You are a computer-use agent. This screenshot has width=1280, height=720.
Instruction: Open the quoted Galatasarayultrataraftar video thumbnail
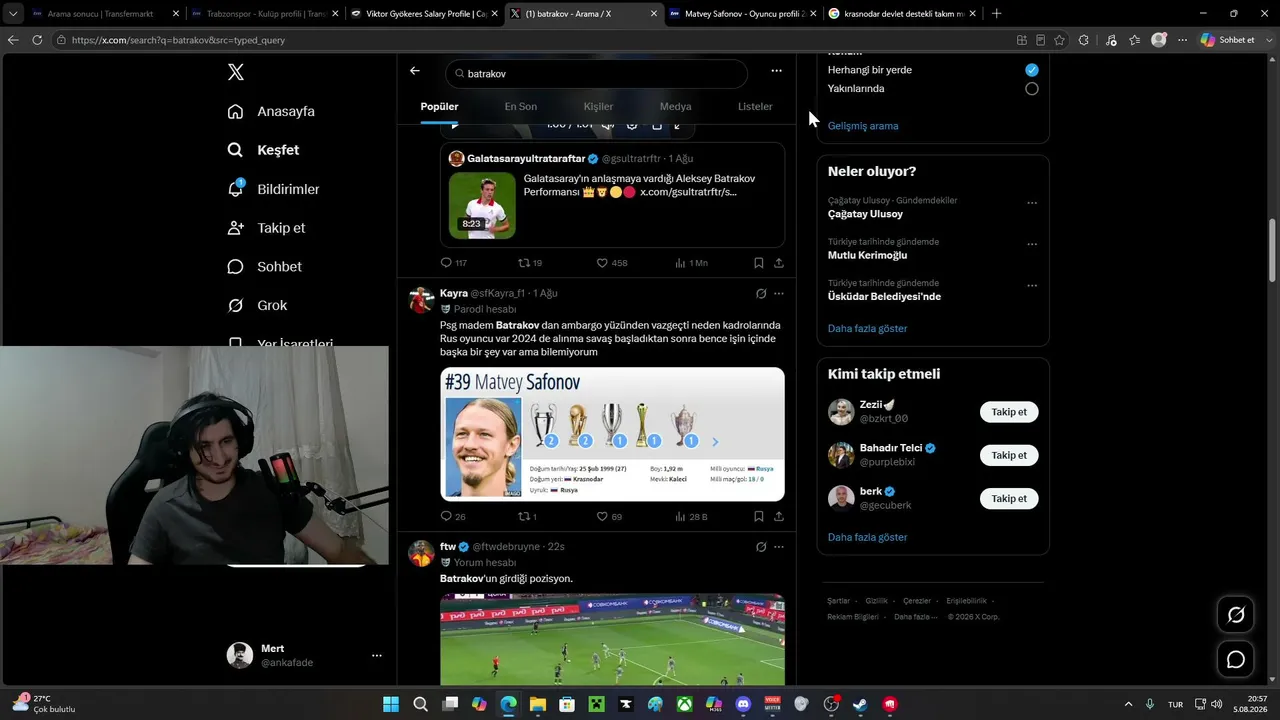(482, 205)
